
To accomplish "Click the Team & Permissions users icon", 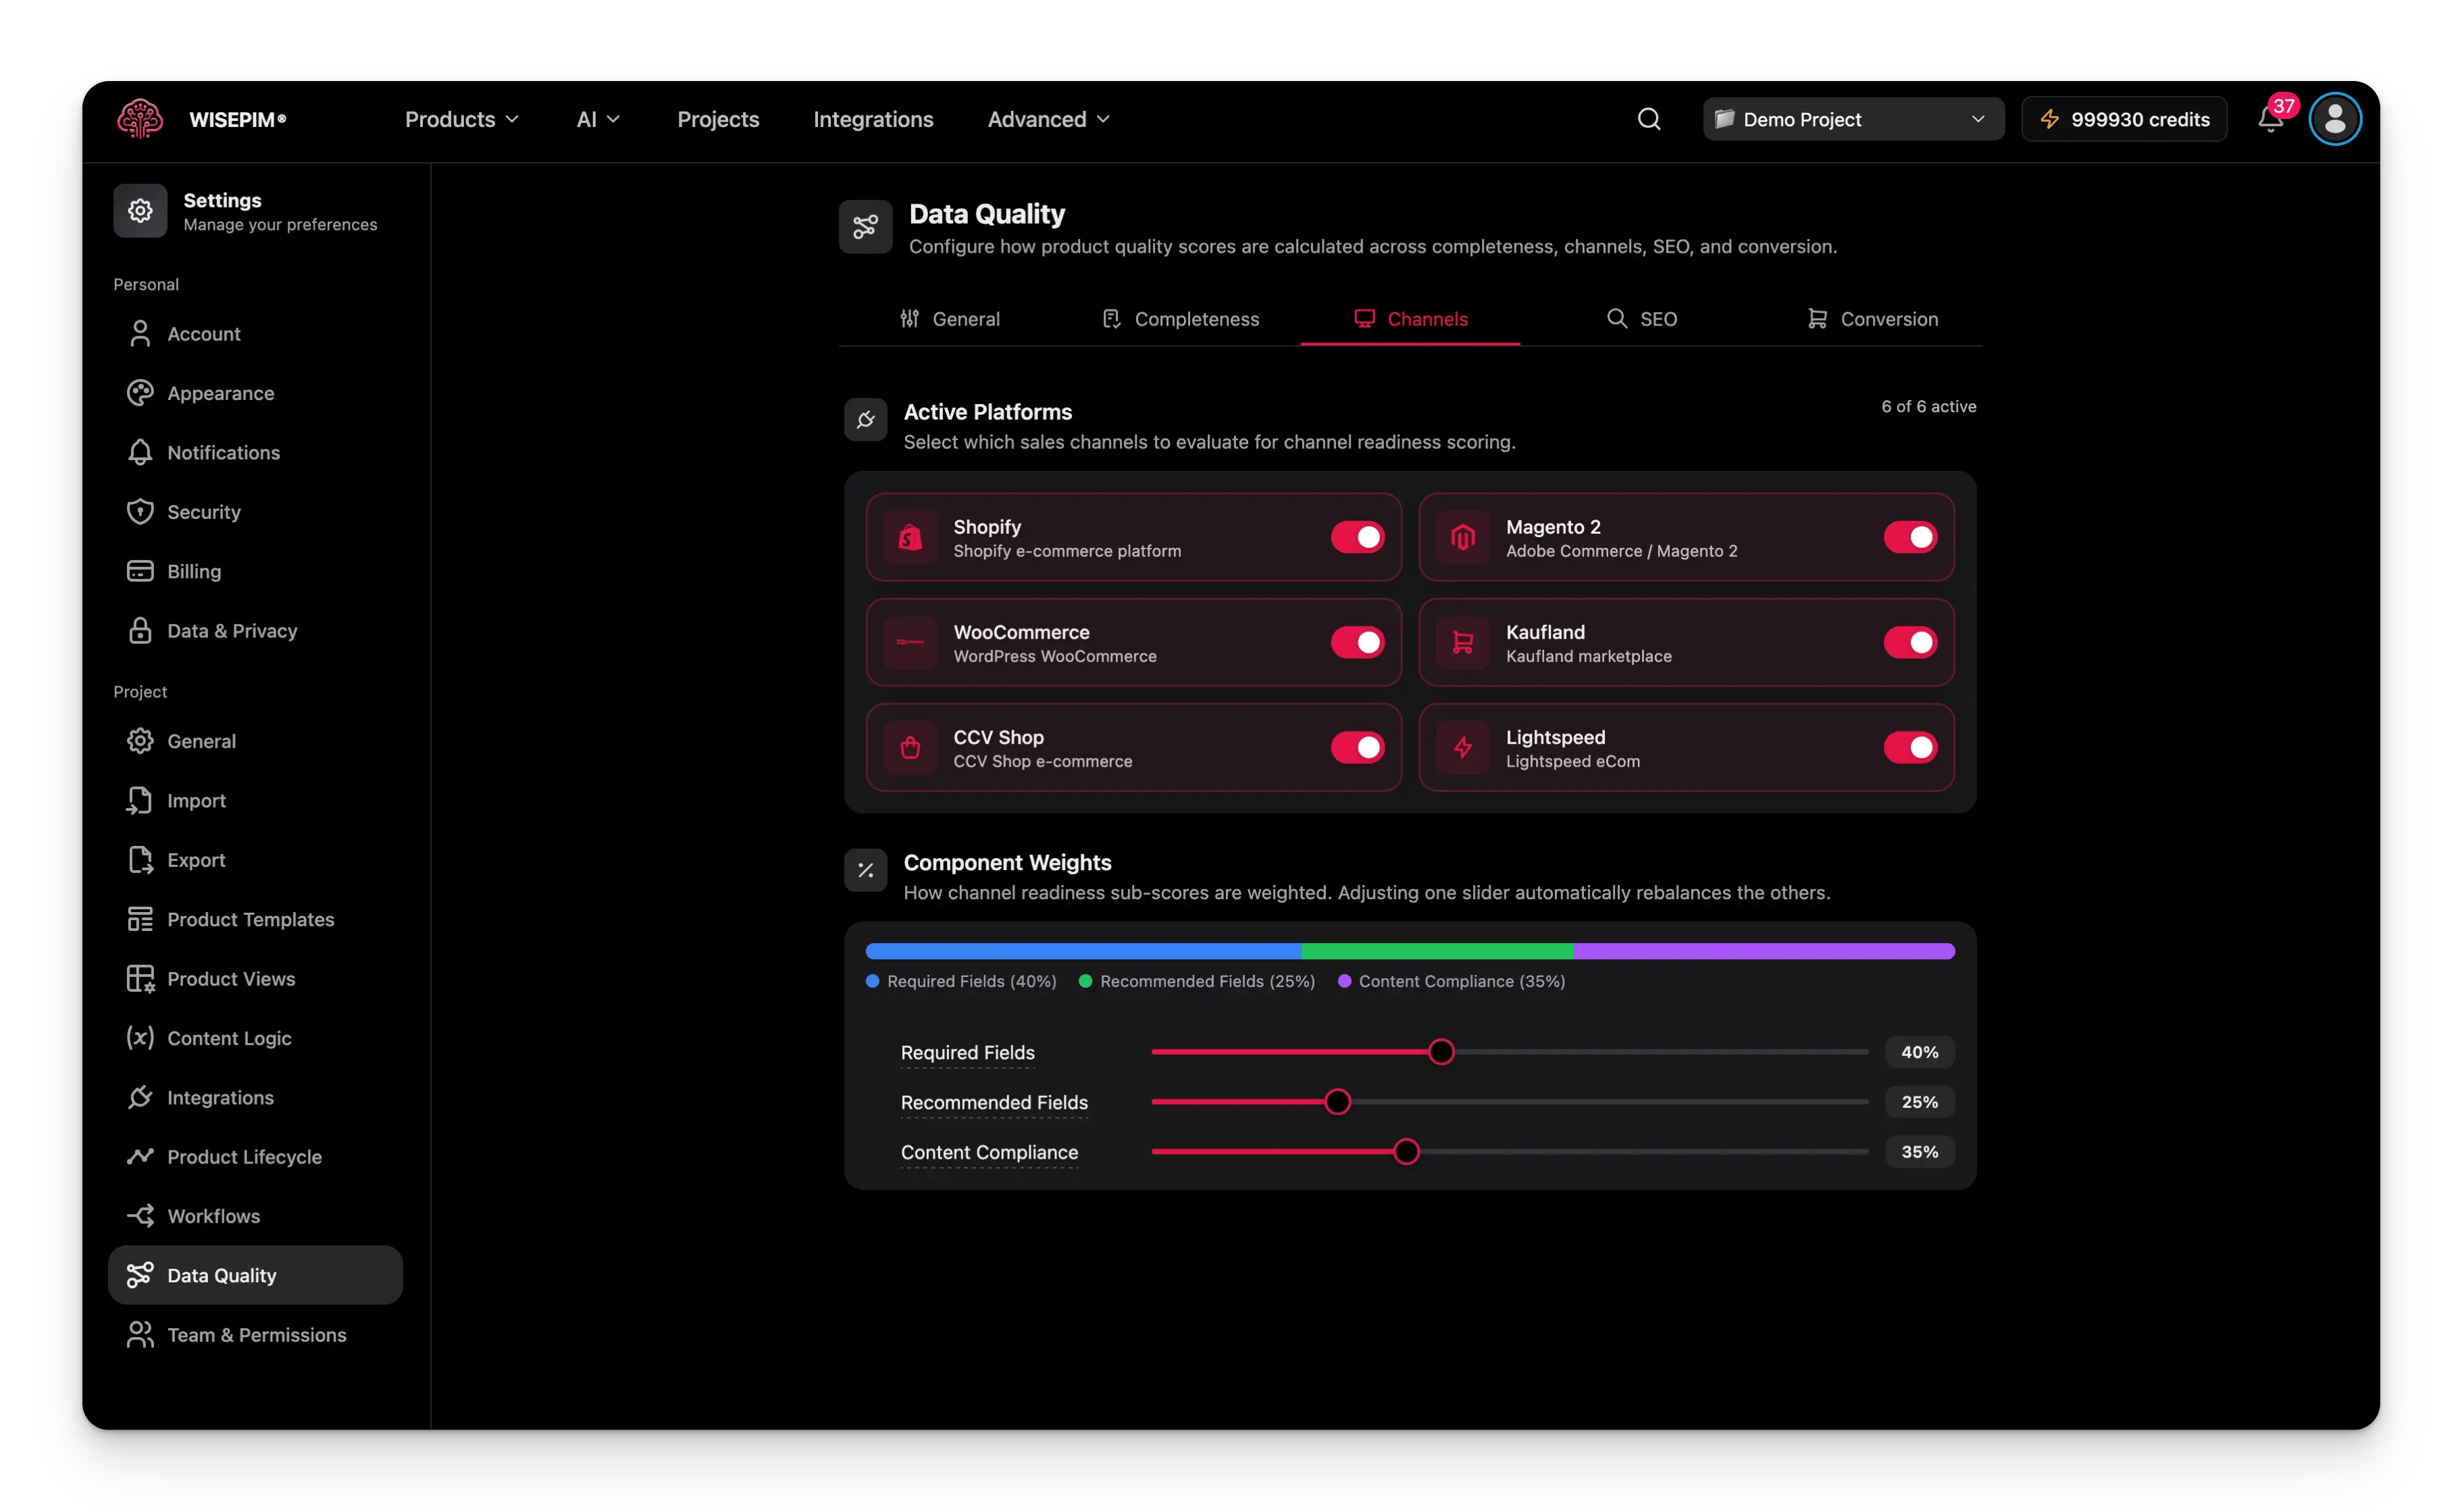I will (x=140, y=1334).
